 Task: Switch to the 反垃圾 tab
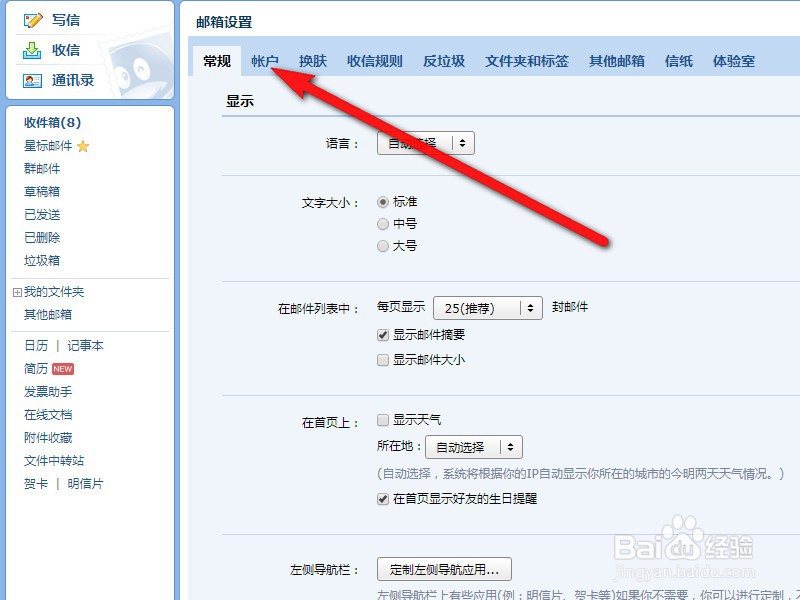coord(443,60)
